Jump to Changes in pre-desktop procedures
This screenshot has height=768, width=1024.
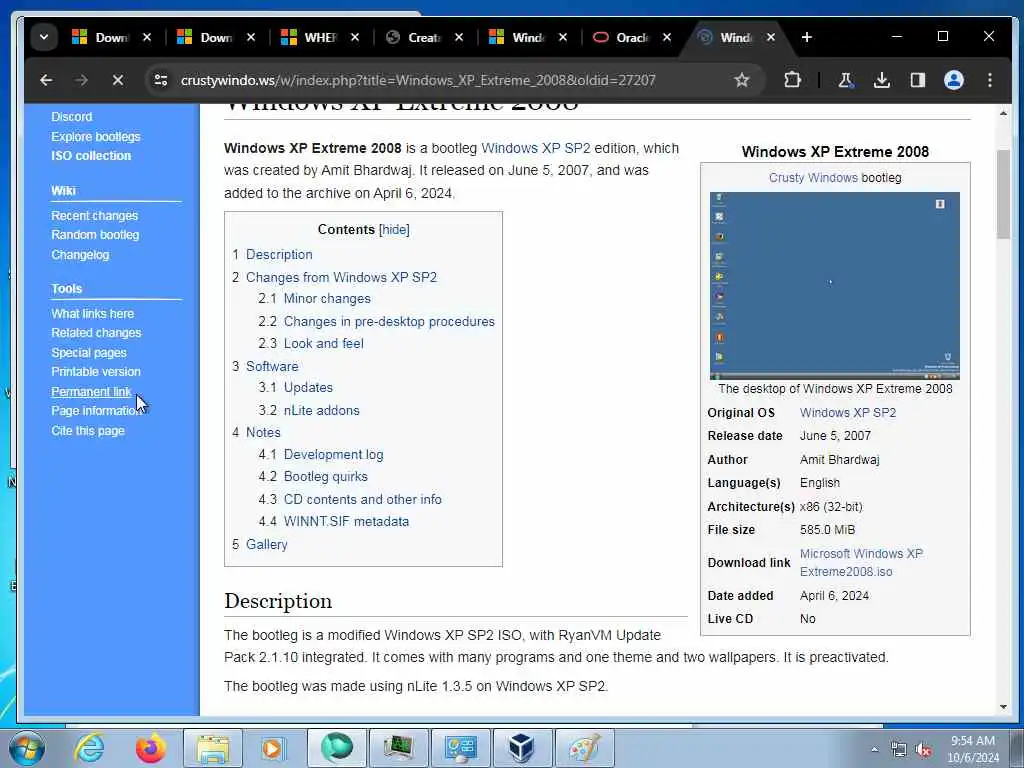click(x=389, y=321)
